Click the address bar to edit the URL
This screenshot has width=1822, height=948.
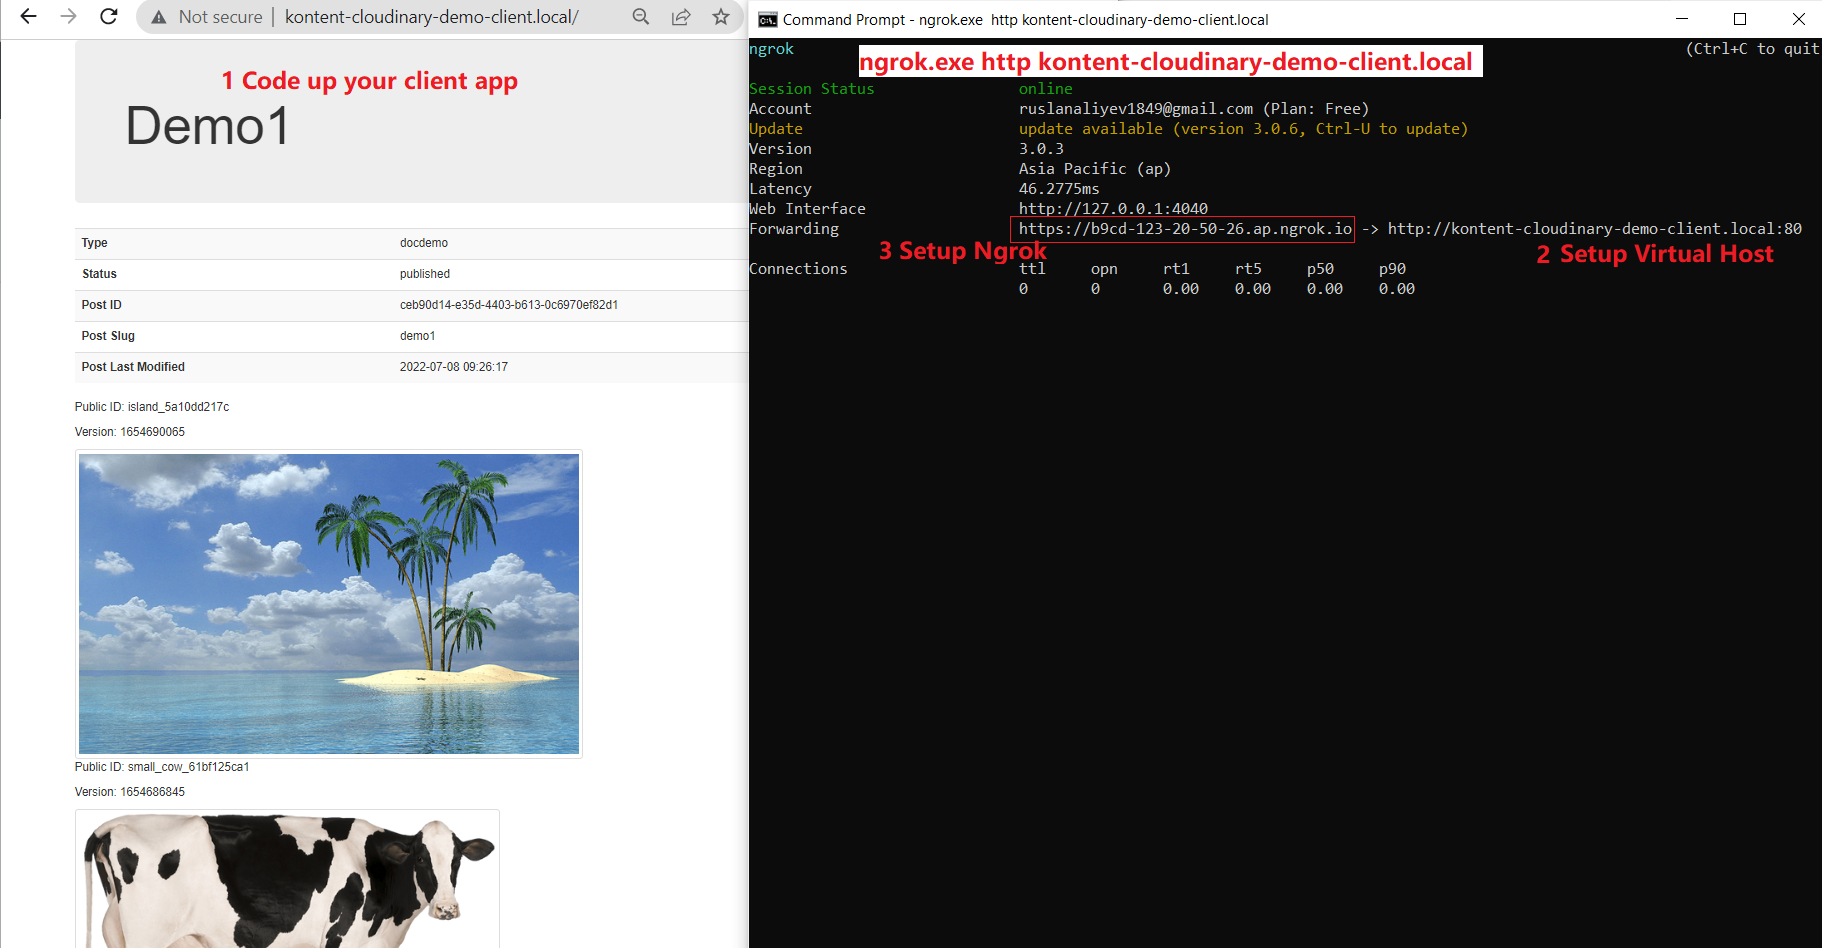pyautogui.click(x=430, y=16)
